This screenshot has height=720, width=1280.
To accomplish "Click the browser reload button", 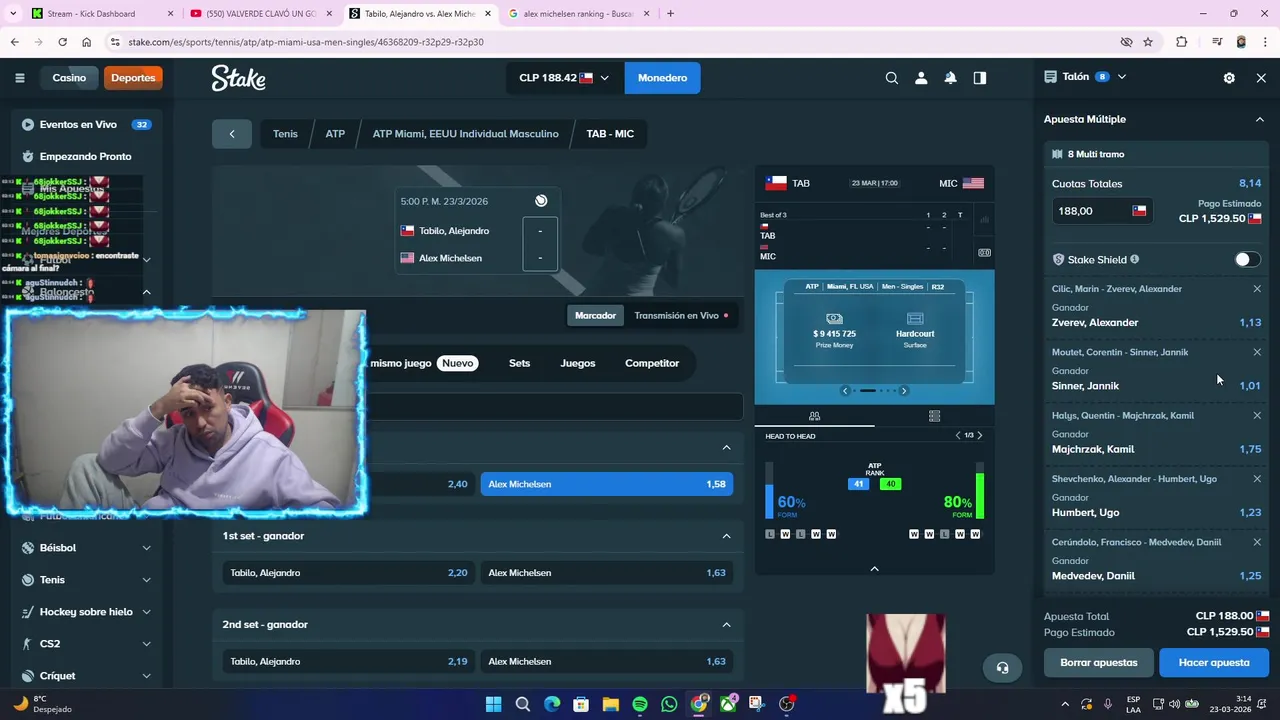I will click(62, 42).
